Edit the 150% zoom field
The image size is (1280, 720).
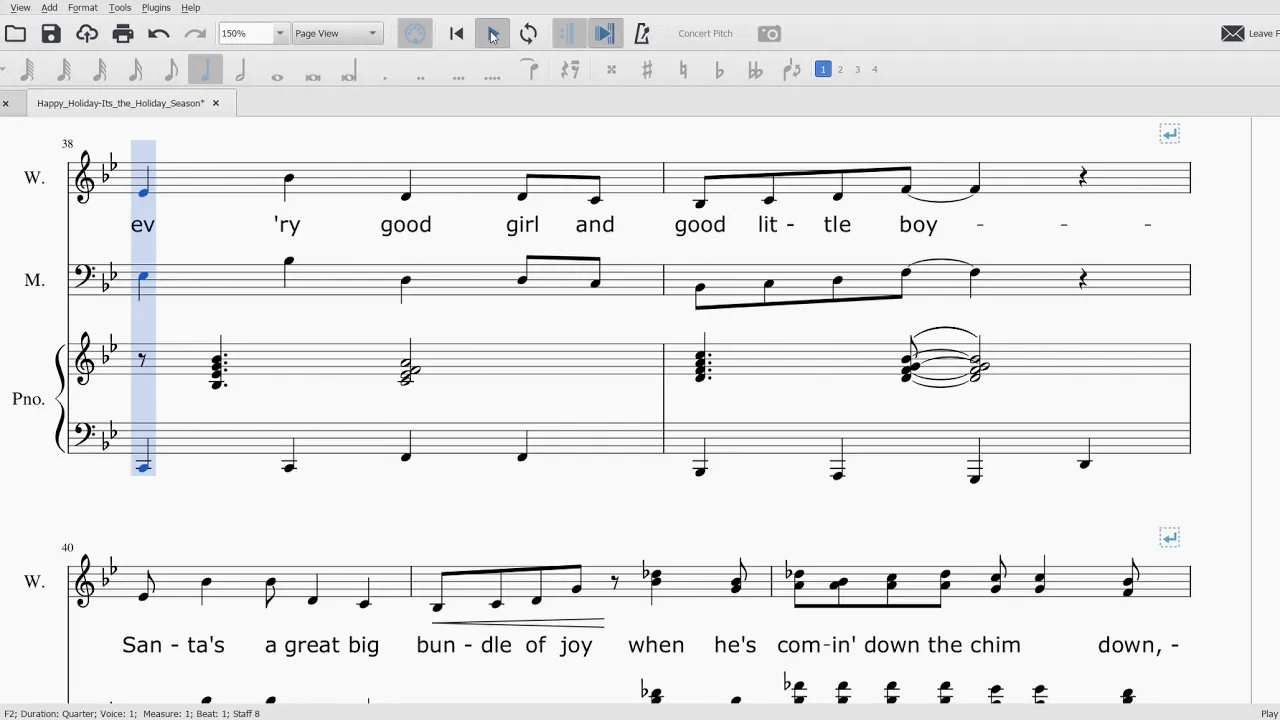point(245,34)
